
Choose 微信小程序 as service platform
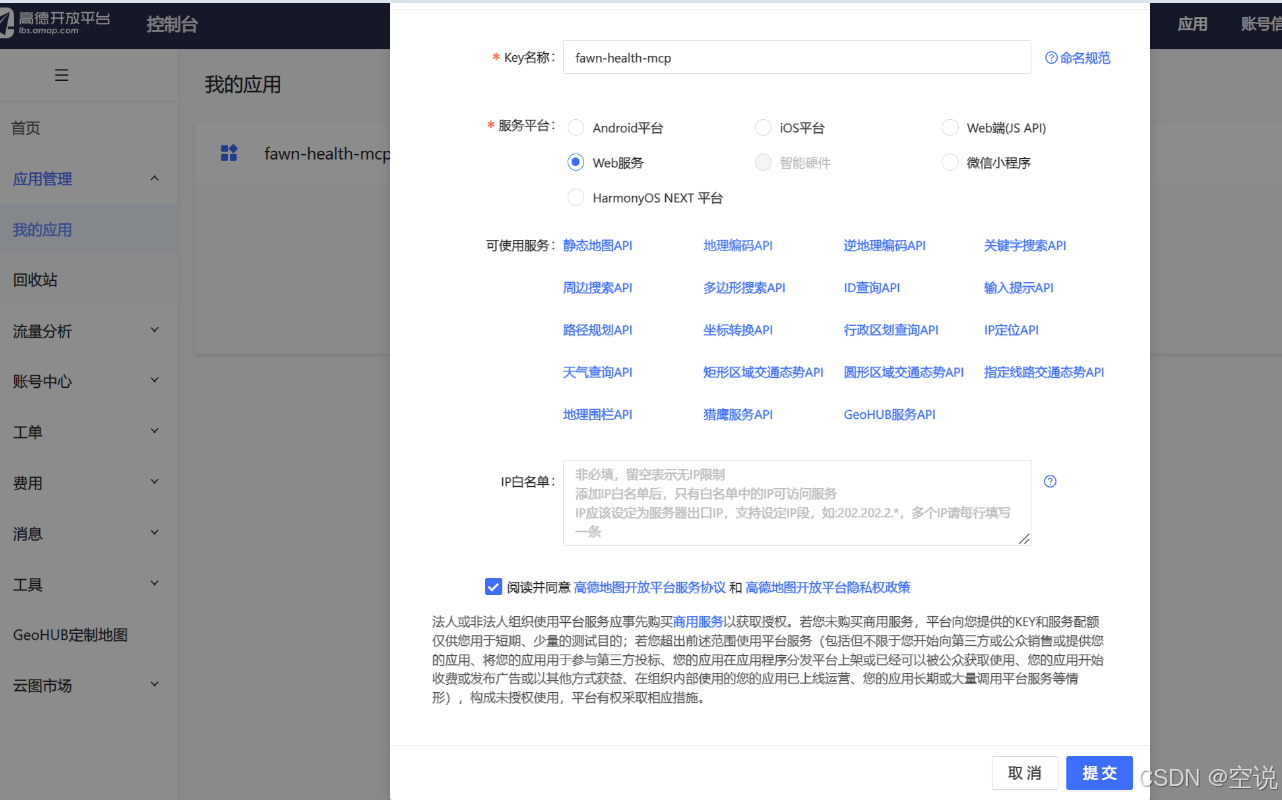coord(949,162)
